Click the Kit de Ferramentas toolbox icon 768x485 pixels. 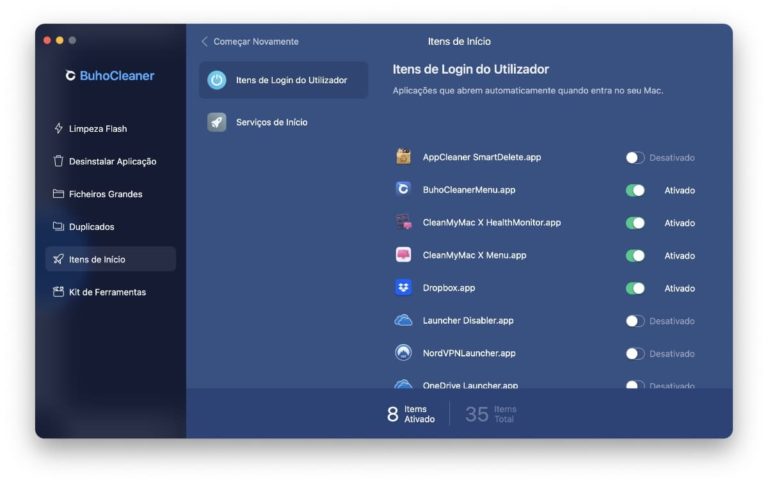click(58, 292)
